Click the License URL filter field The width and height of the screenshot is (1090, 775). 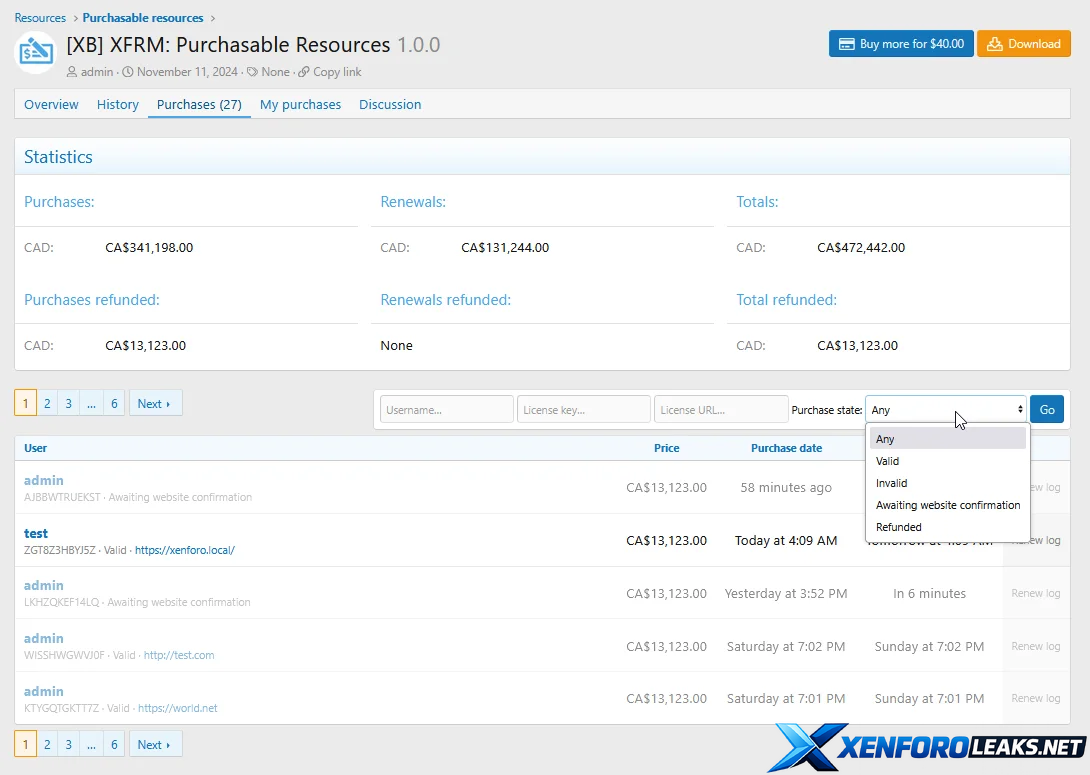point(720,409)
